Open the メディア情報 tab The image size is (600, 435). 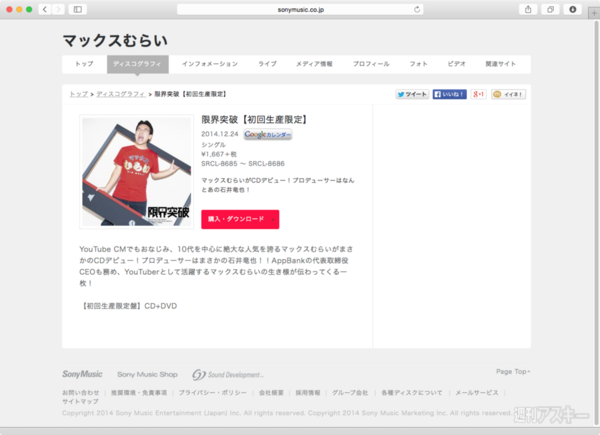(x=314, y=64)
